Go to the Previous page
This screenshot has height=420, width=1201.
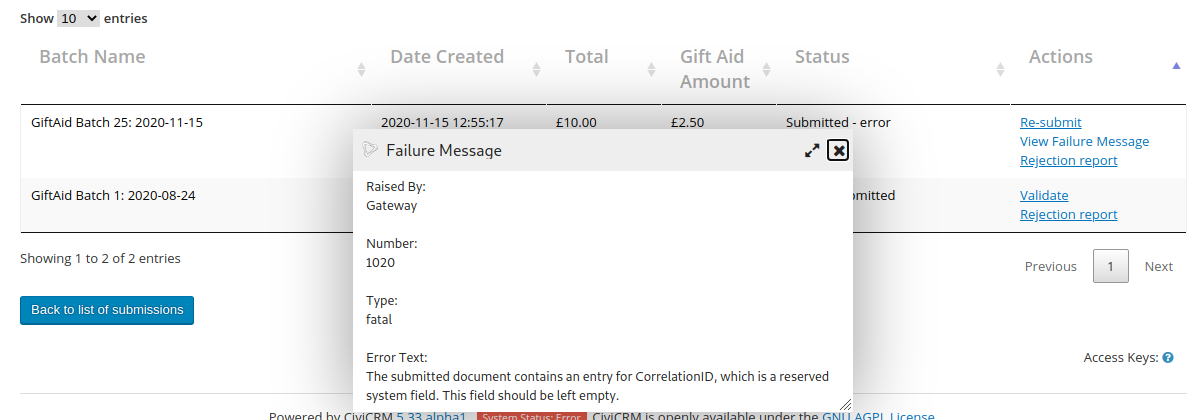(x=1050, y=267)
